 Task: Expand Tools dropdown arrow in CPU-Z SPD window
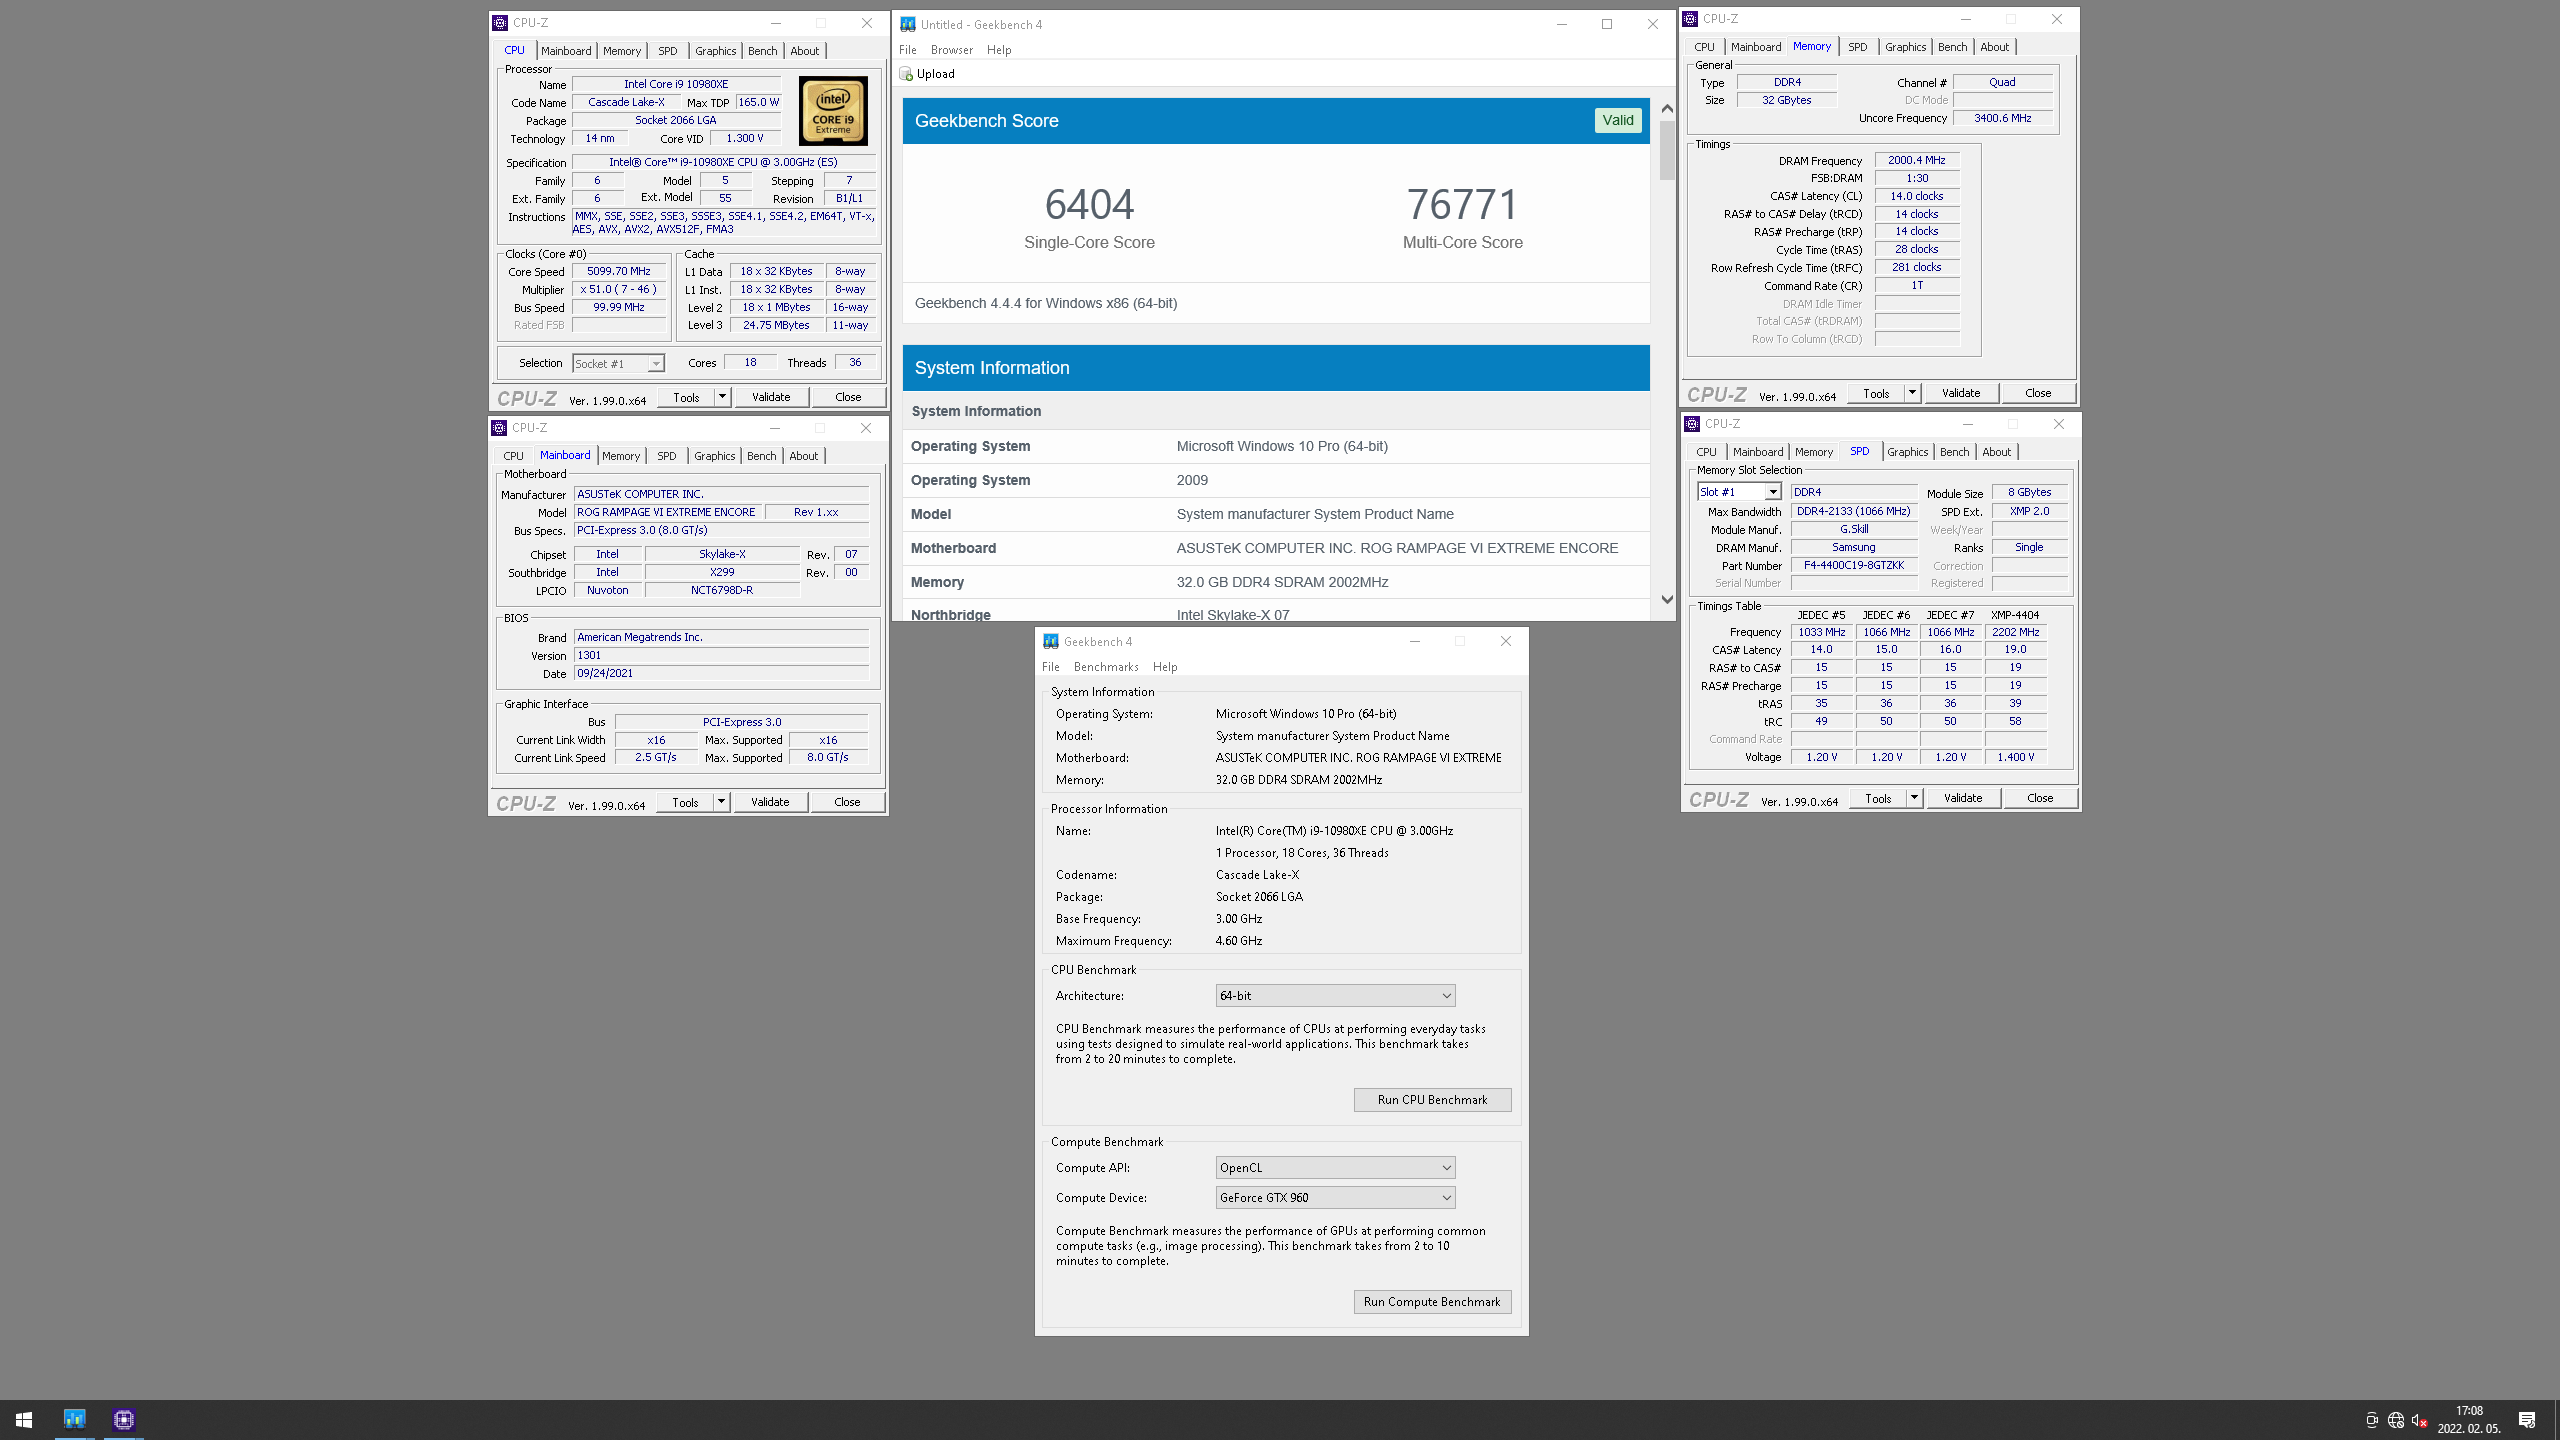coord(1914,798)
